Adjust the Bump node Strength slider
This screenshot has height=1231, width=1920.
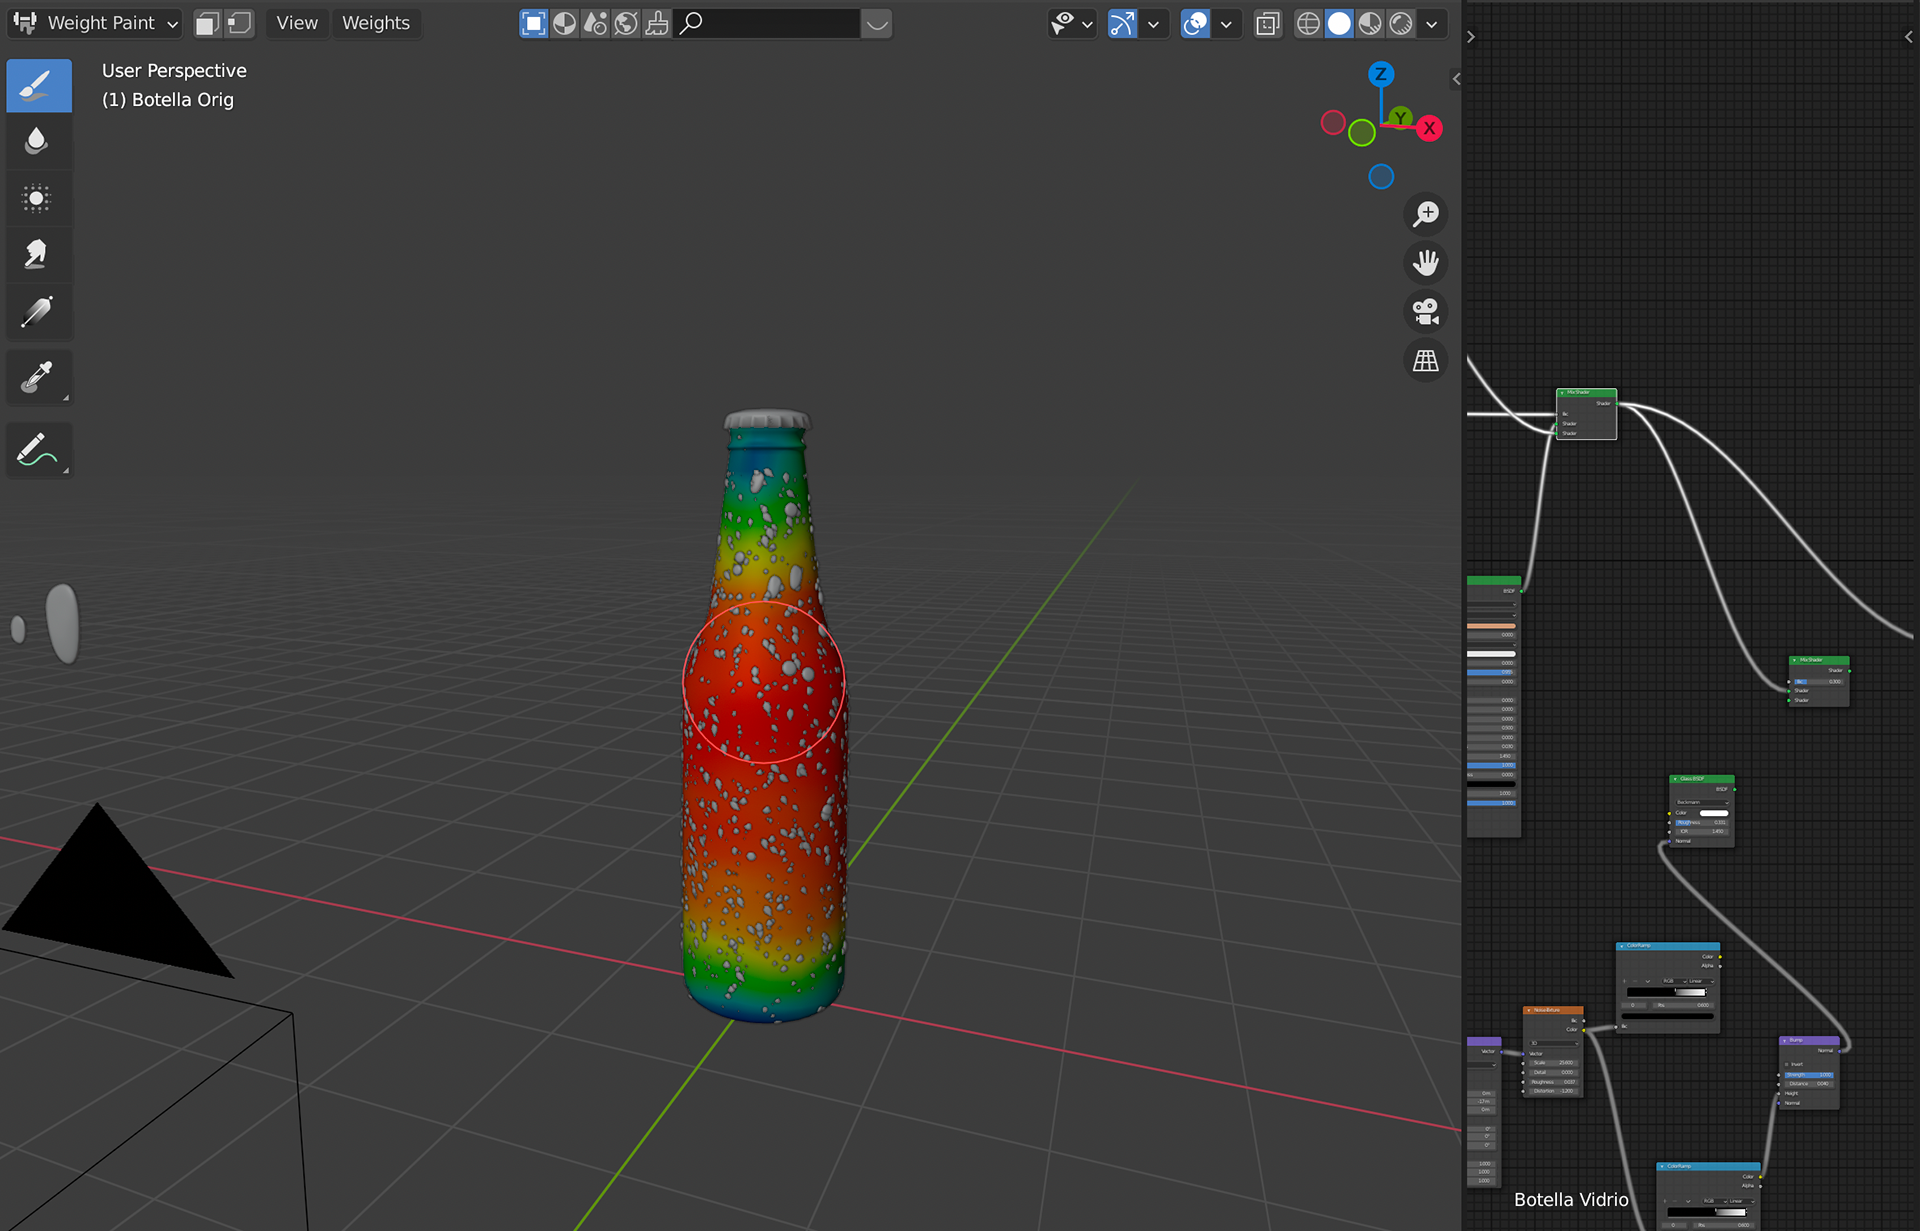pyautogui.click(x=1810, y=1075)
